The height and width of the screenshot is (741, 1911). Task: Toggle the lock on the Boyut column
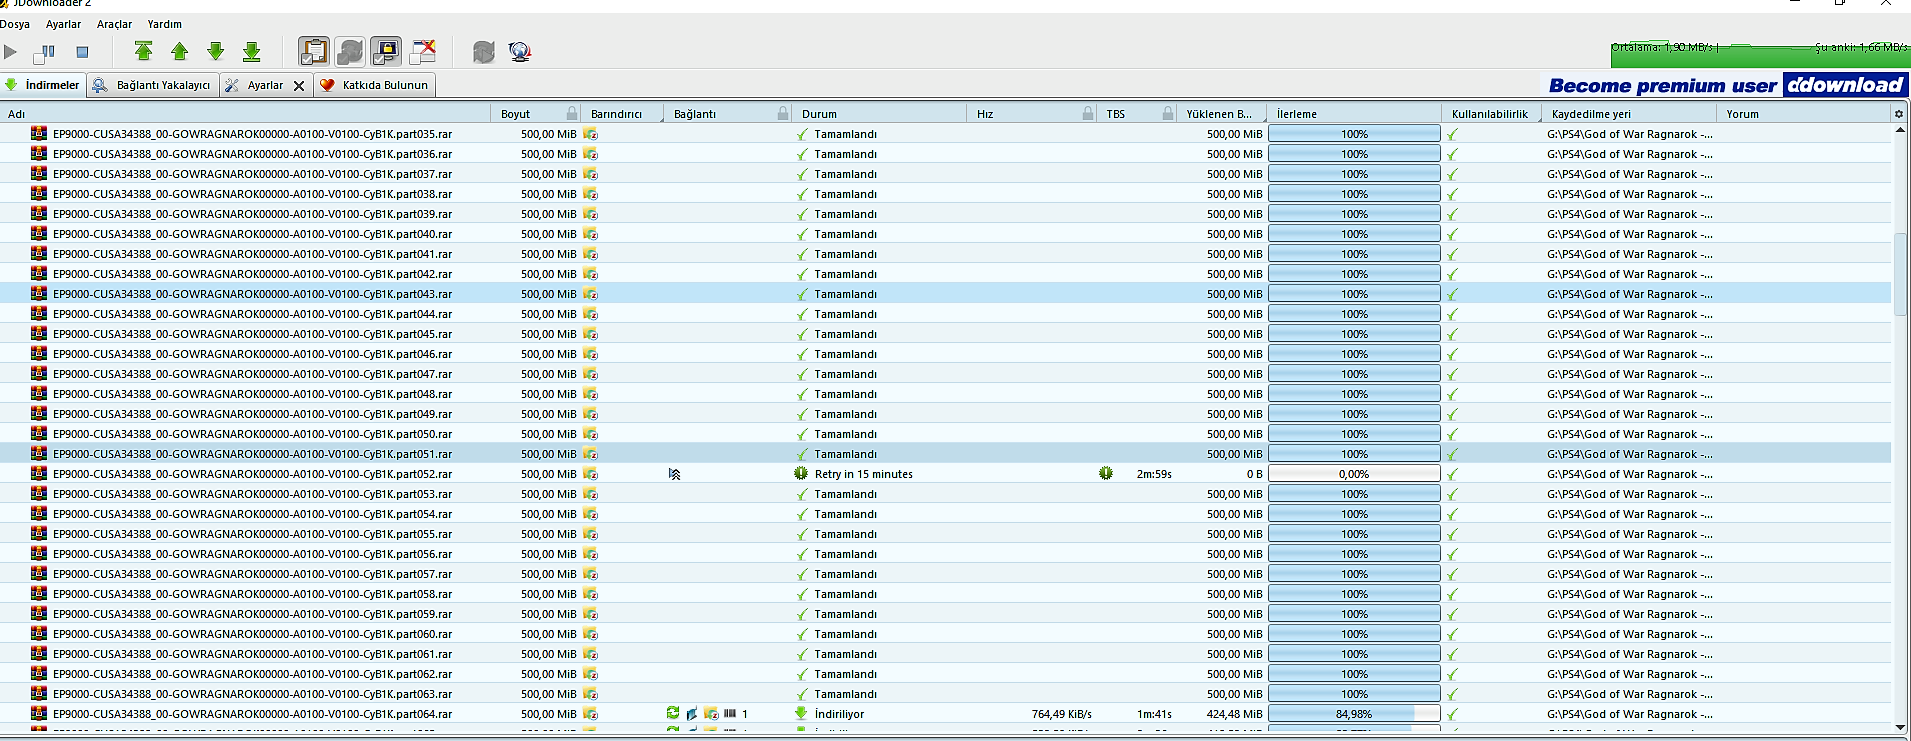pyautogui.click(x=572, y=114)
